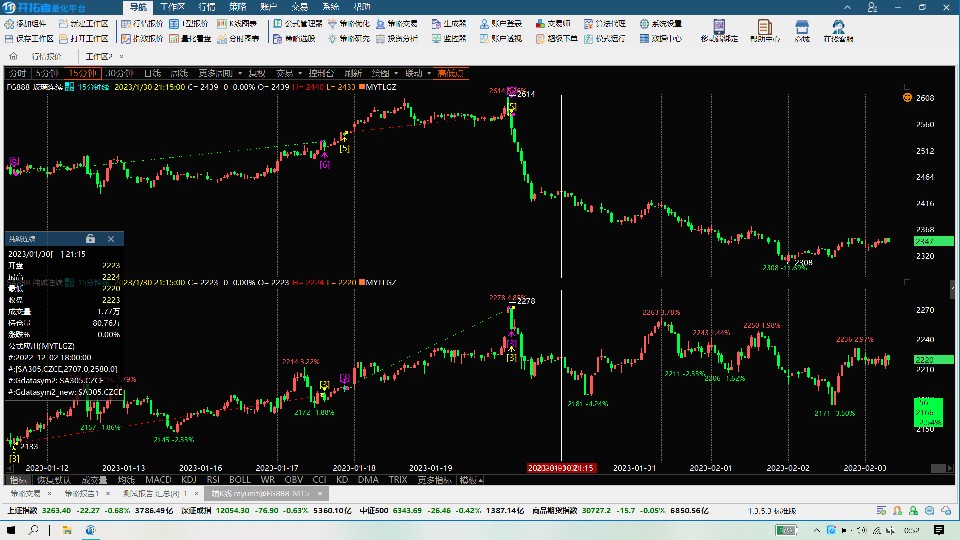Open the 系统设置 gear icon
Screen dimensions: 960x540
point(644,24)
